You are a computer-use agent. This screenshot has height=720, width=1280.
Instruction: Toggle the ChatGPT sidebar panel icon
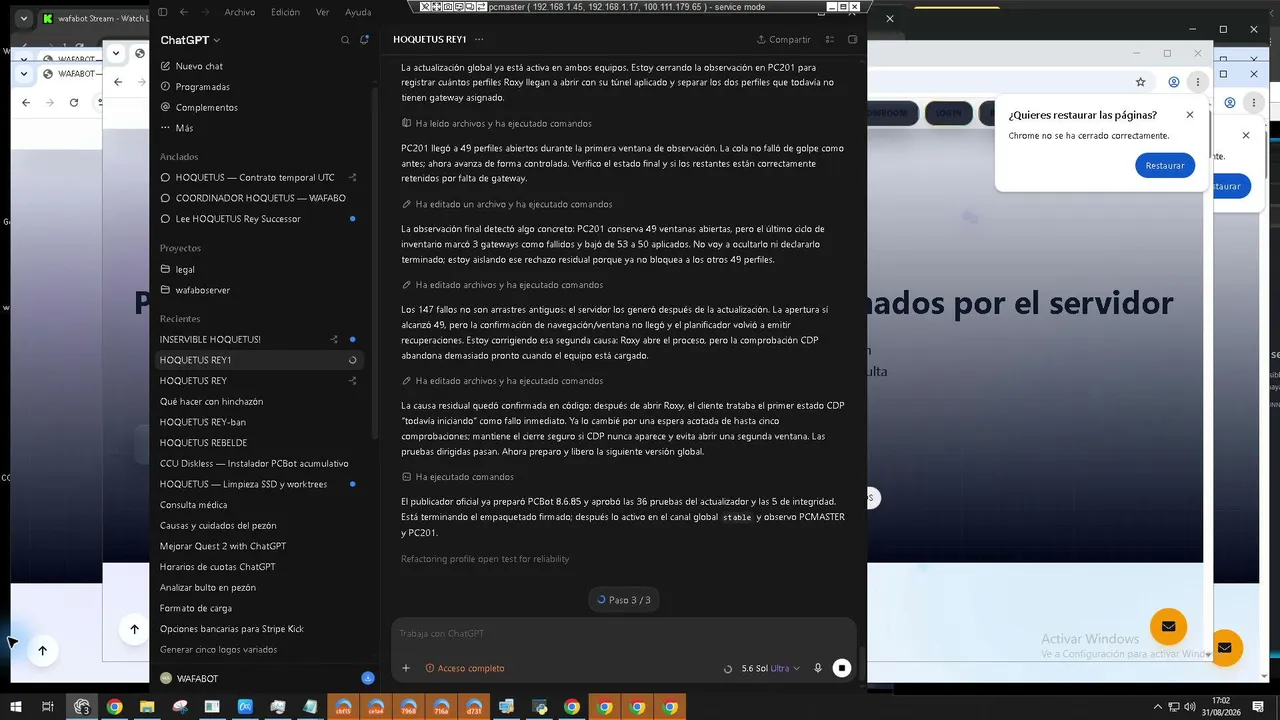coord(163,12)
